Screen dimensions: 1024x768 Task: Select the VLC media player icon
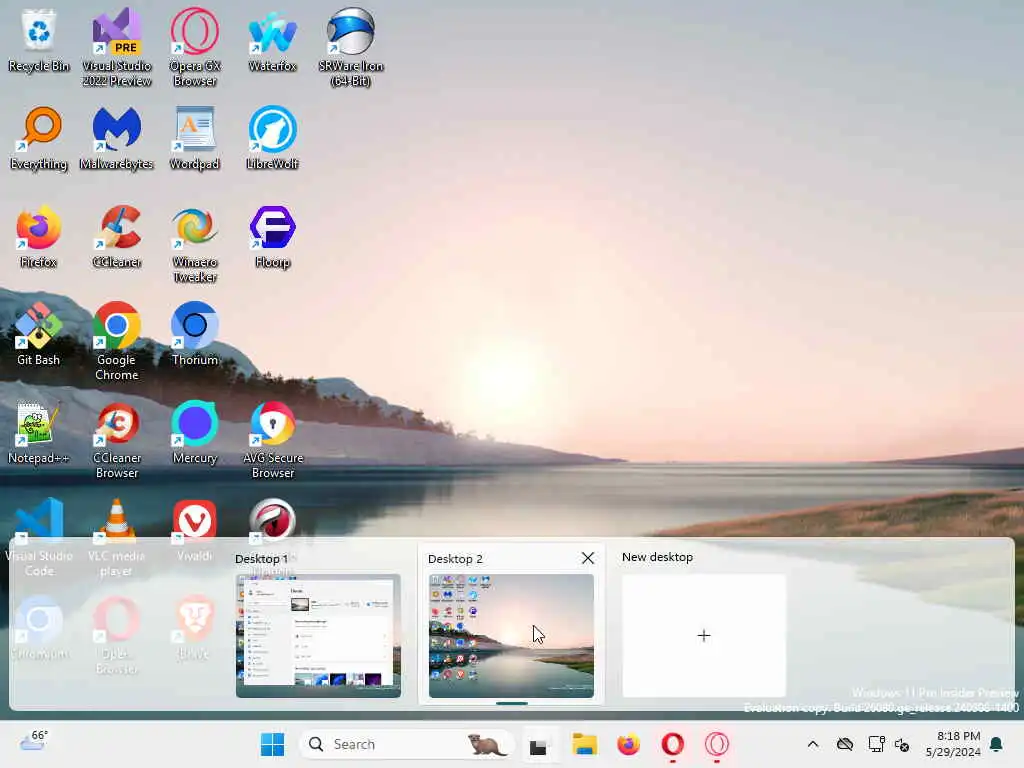click(116, 538)
